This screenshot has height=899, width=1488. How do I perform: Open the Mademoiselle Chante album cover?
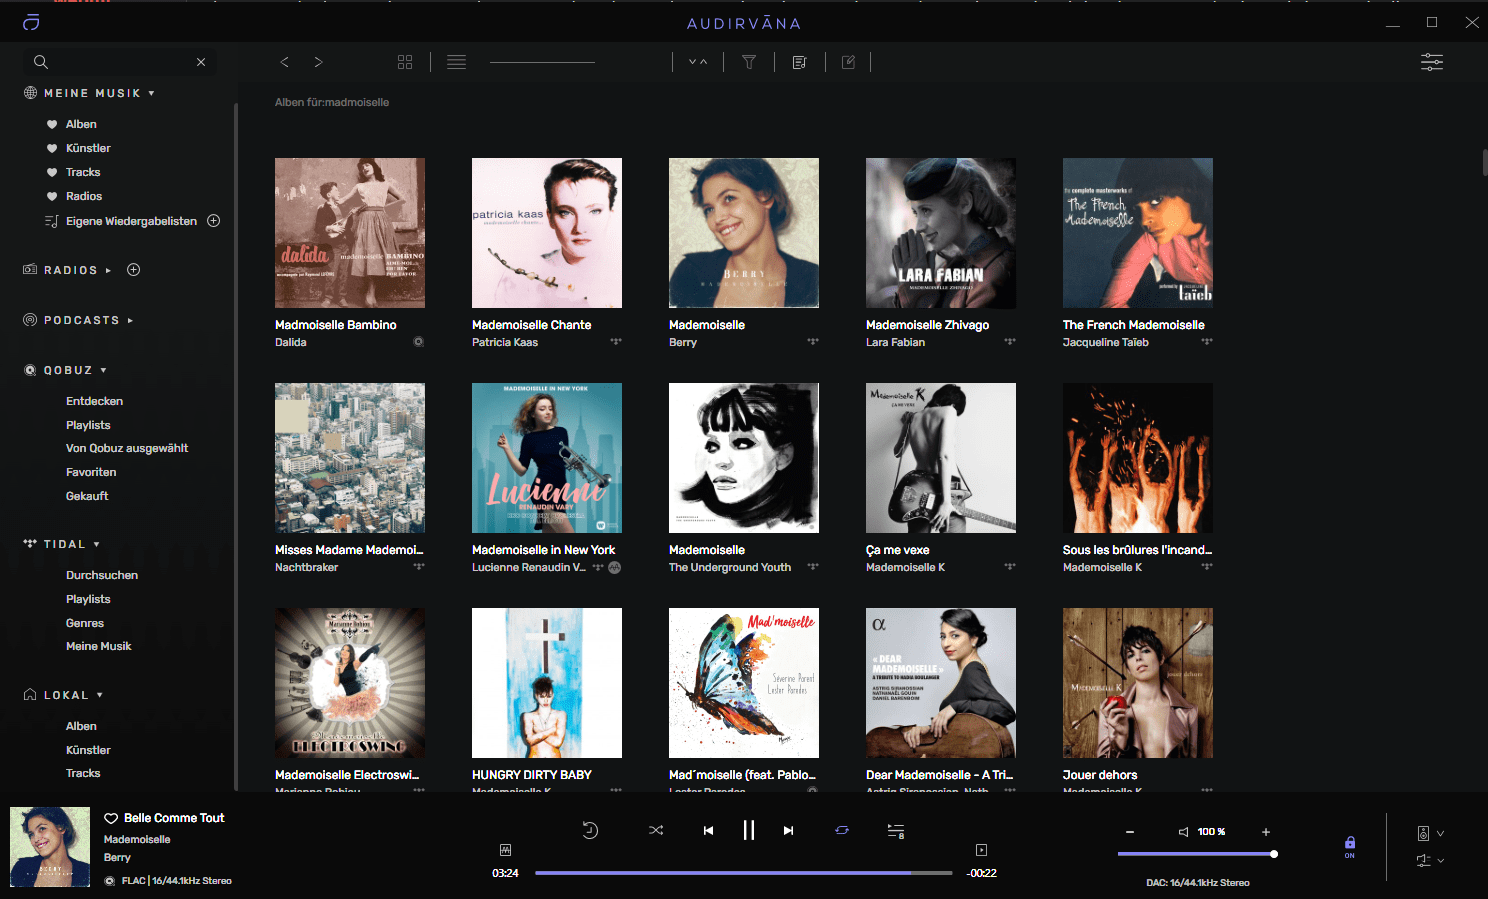tap(547, 233)
